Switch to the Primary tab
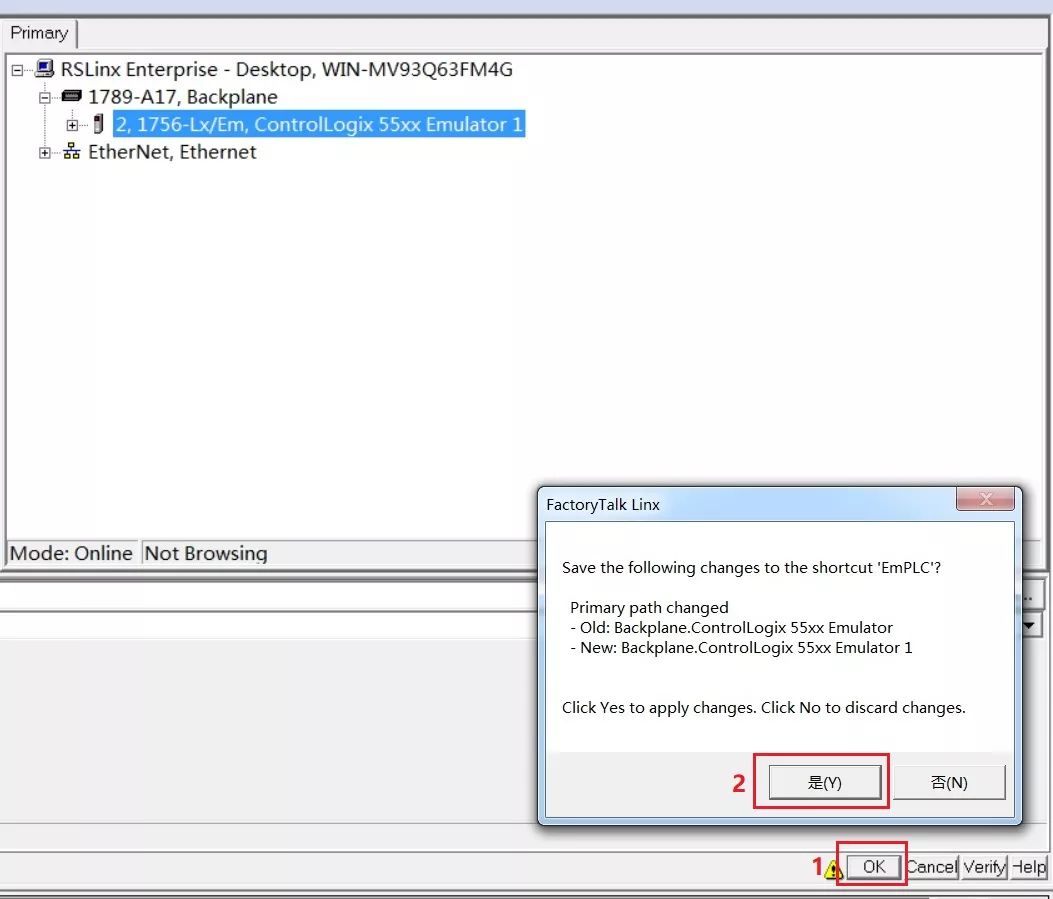This screenshot has height=899, width=1053. point(39,33)
